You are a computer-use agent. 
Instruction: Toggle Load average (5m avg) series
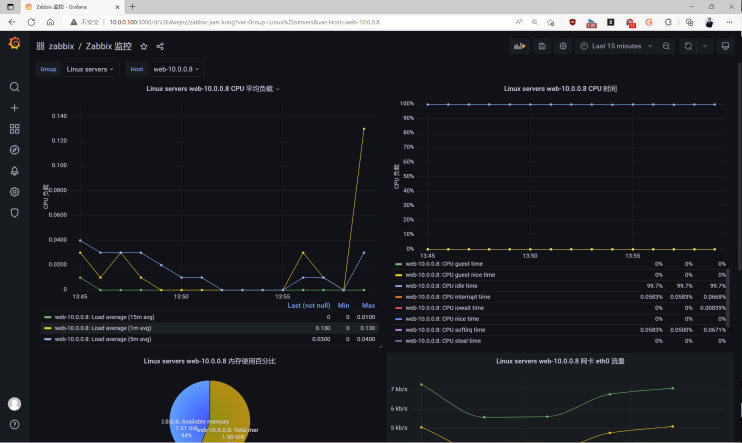(x=103, y=339)
